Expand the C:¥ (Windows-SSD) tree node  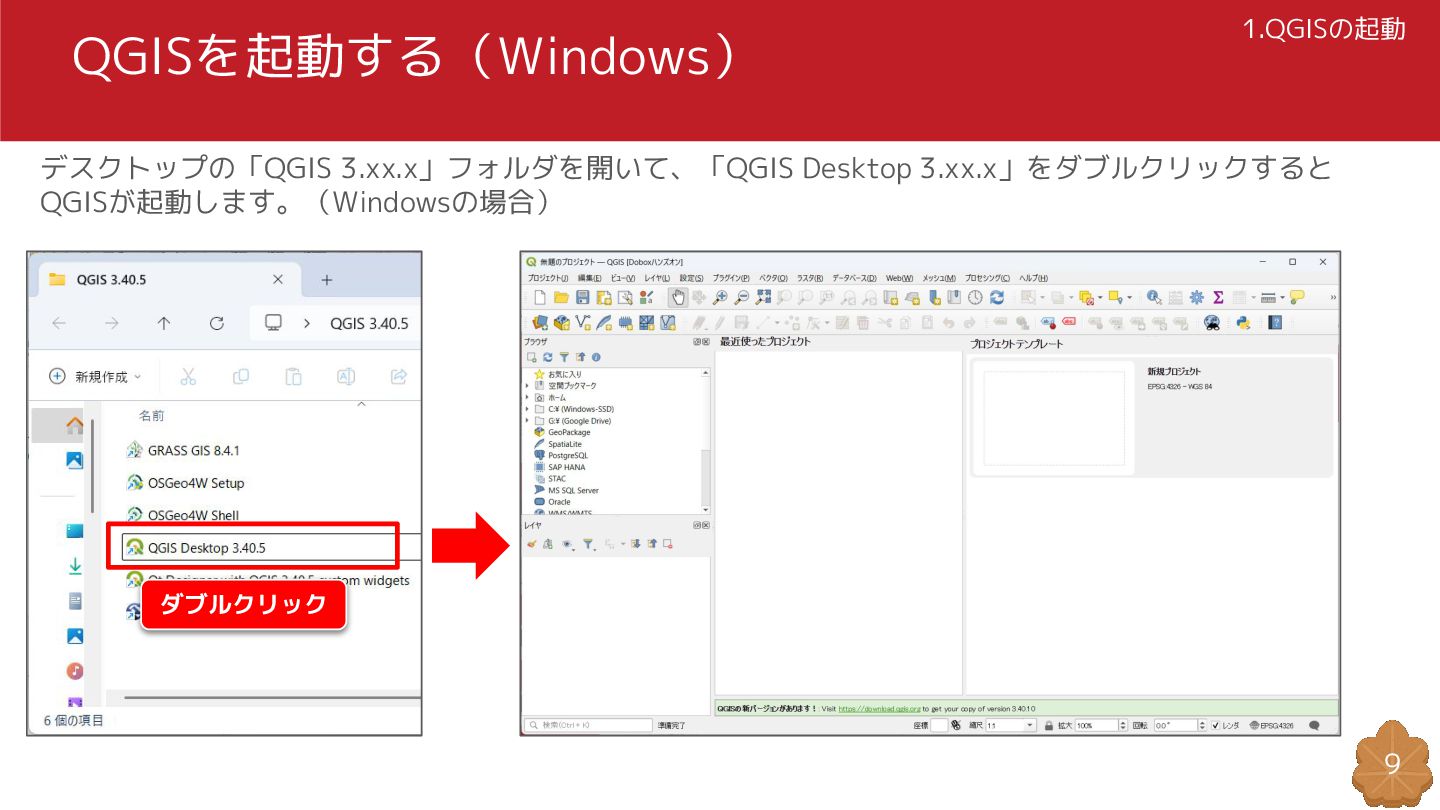pyautogui.click(x=527, y=409)
